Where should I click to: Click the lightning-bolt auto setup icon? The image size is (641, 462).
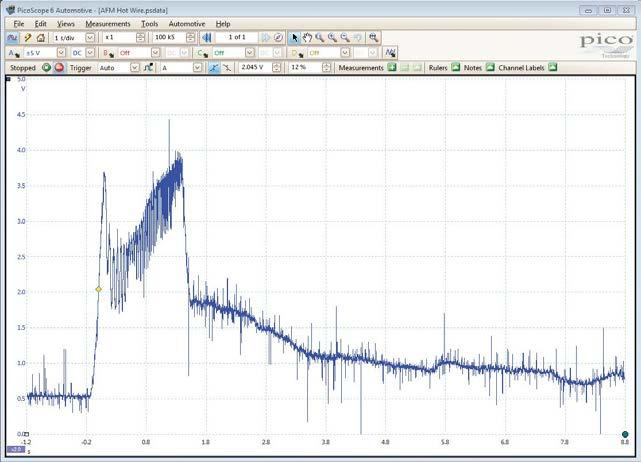point(28,38)
